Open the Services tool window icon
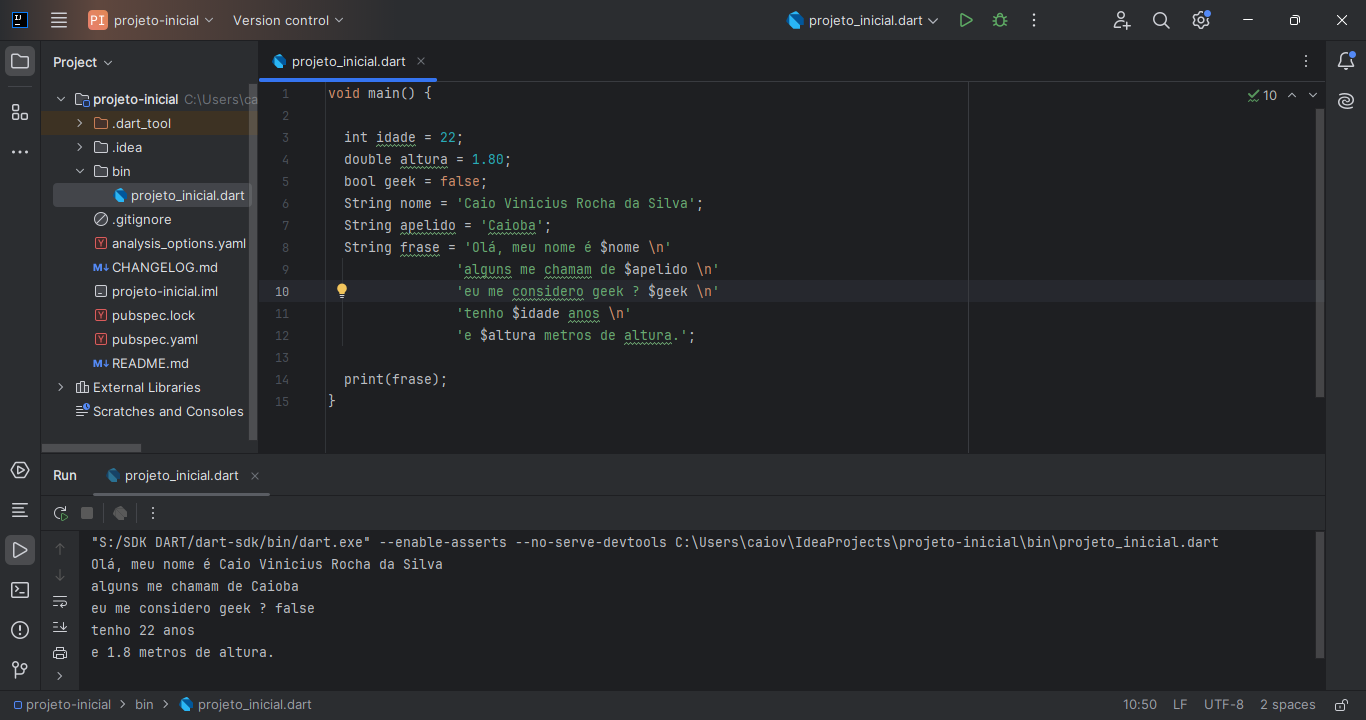1366x720 pixels. point(20,470)
